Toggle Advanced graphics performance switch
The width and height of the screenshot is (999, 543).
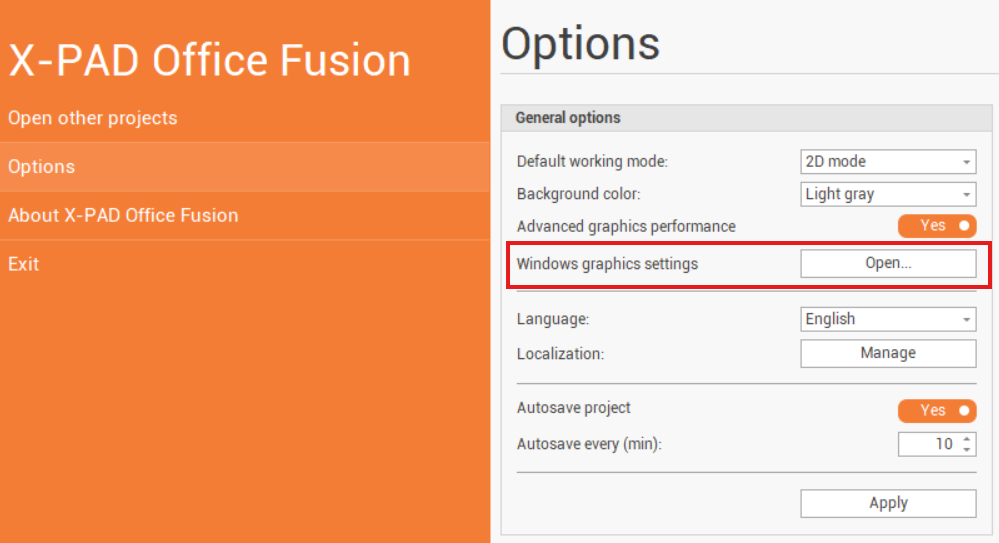(937, 226)
